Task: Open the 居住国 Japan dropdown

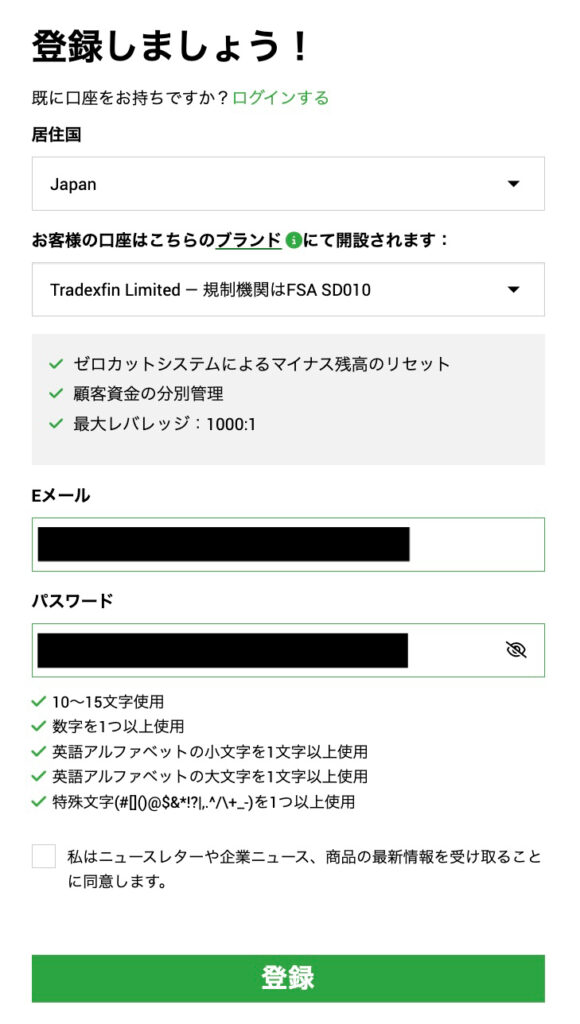Action: (288, 184)
